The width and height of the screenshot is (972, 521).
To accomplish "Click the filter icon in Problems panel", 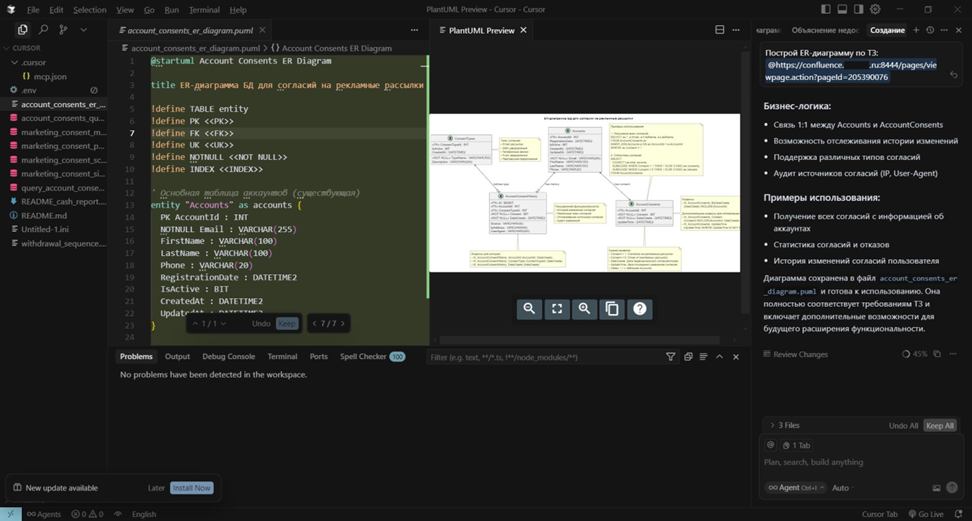I will click(670, 357).
